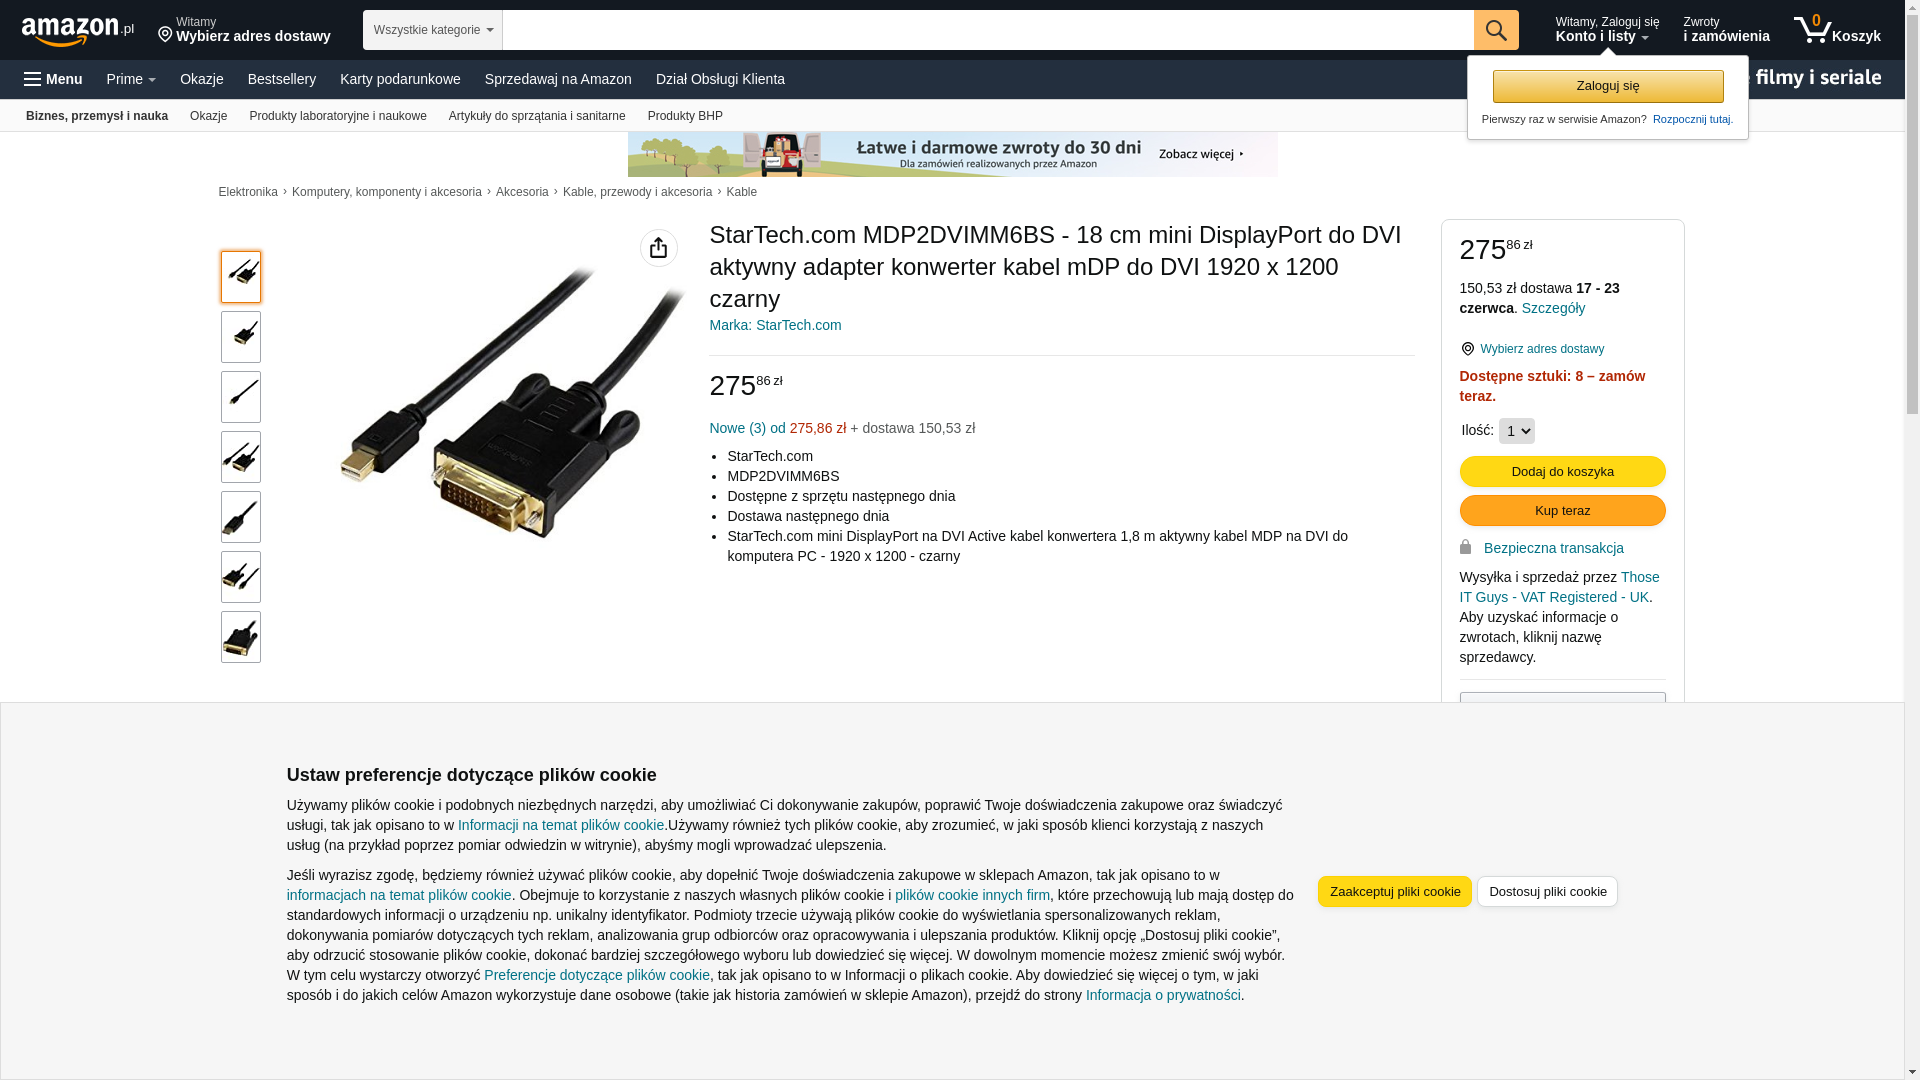Open the shopping cart Koszyk icon
Viewport: 1920px width, 1080px height.
[1837, 30]
